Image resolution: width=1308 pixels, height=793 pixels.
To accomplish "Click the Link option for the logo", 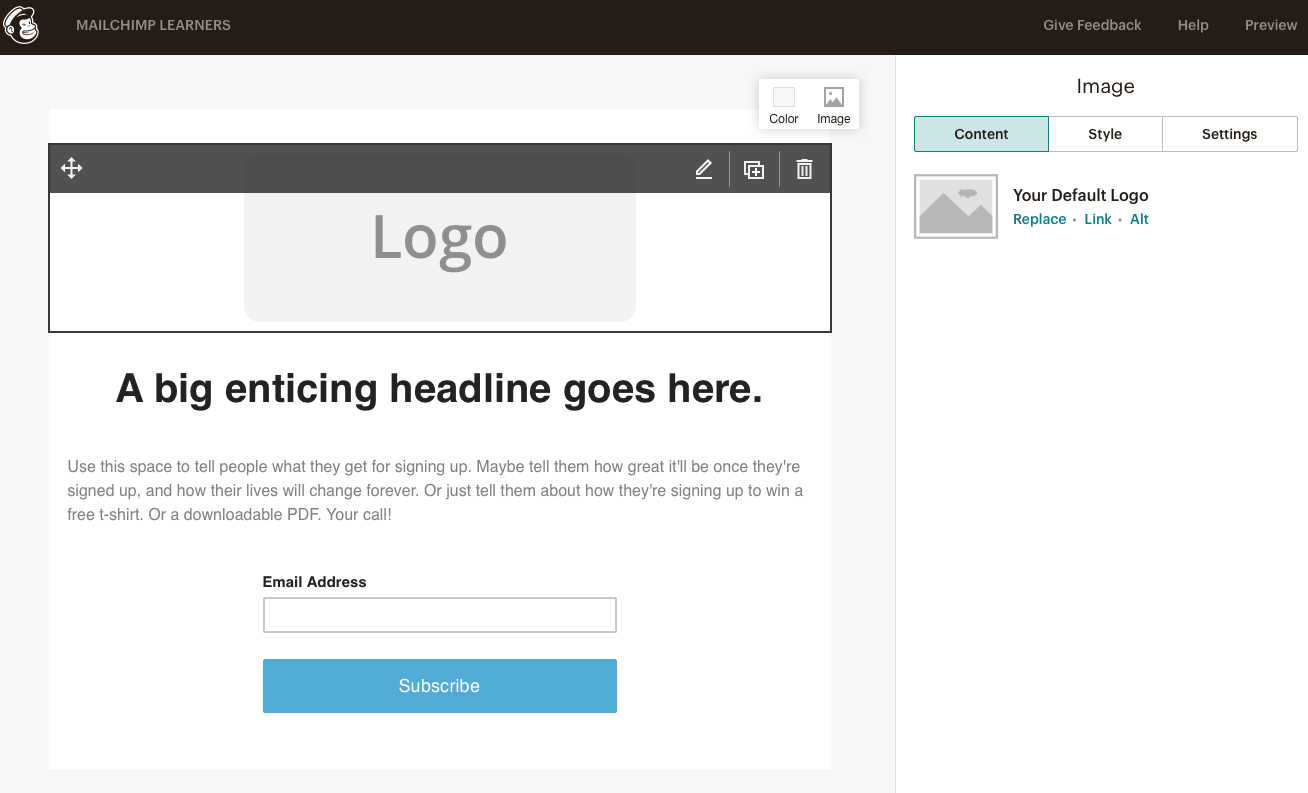I will 1097,219.
